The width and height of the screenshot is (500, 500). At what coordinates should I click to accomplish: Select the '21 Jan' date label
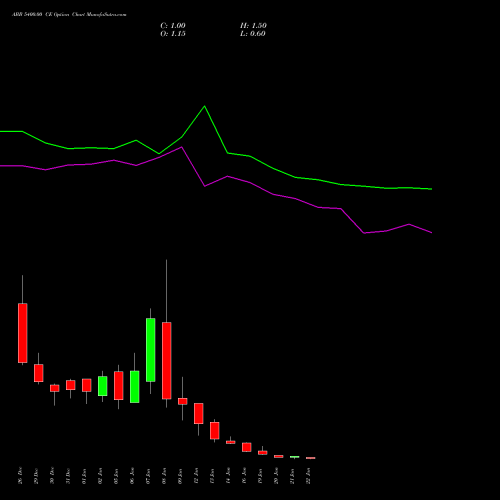click(x=293, y=476)
